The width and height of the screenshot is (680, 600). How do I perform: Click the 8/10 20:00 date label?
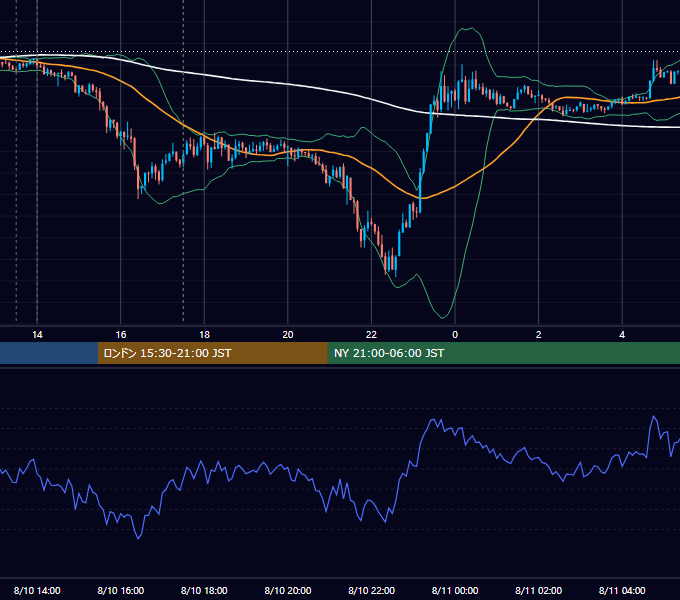point(288,590)
